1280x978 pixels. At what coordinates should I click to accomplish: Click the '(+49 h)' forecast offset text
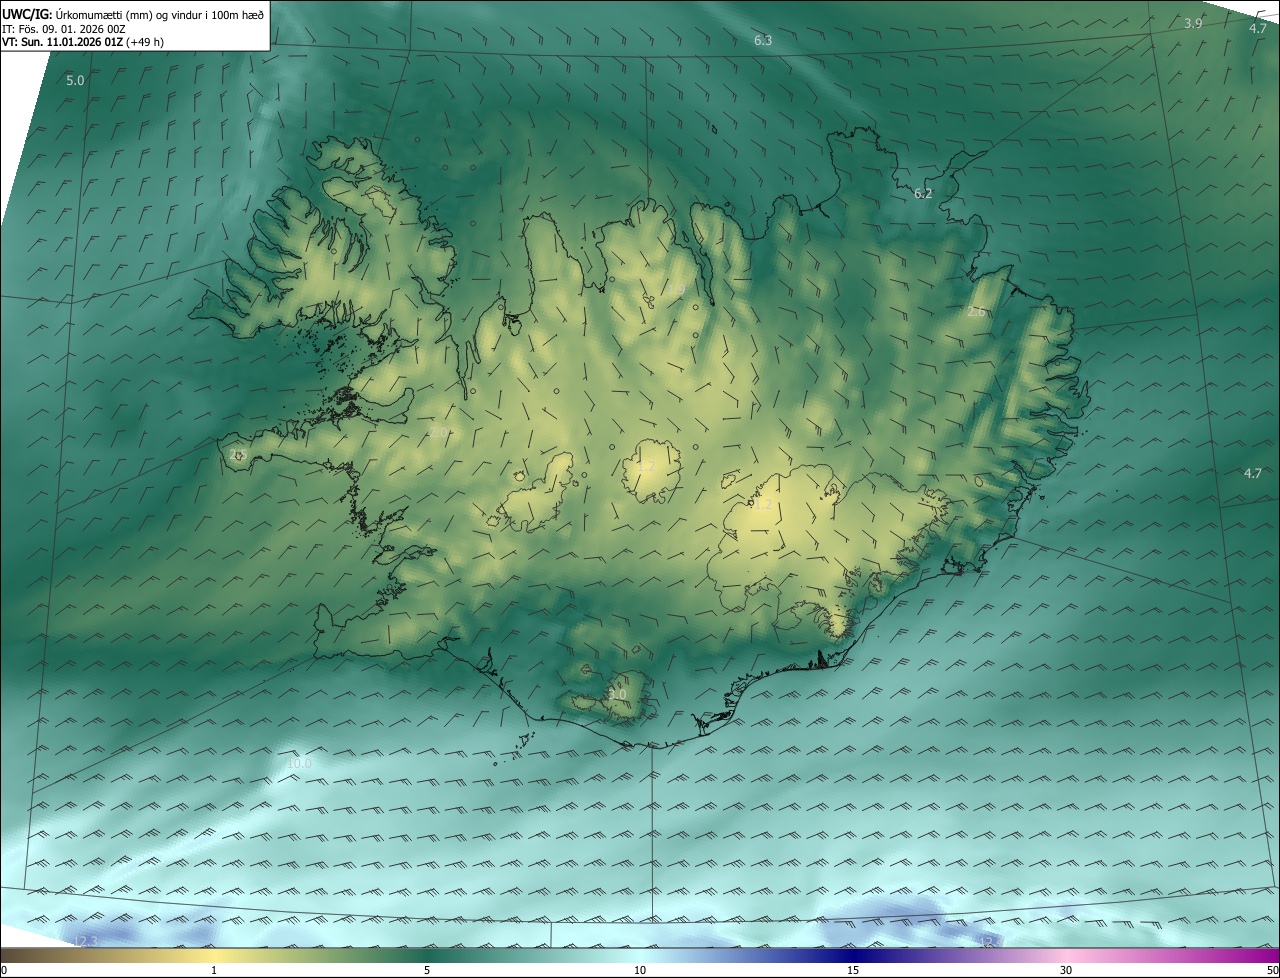coord(145,42)
